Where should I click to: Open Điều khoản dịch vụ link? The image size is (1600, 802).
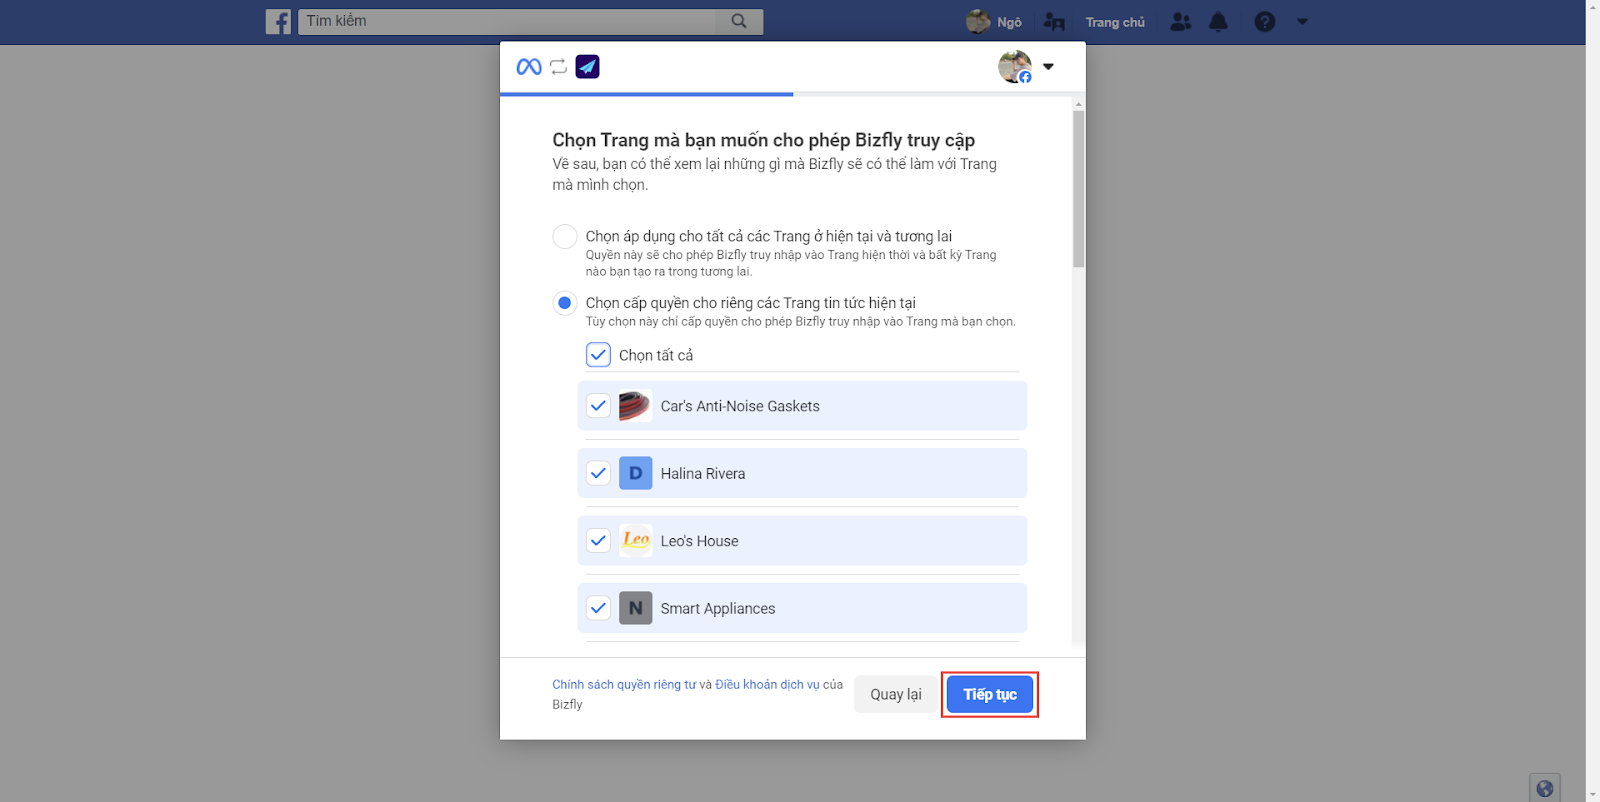point(767,685)
